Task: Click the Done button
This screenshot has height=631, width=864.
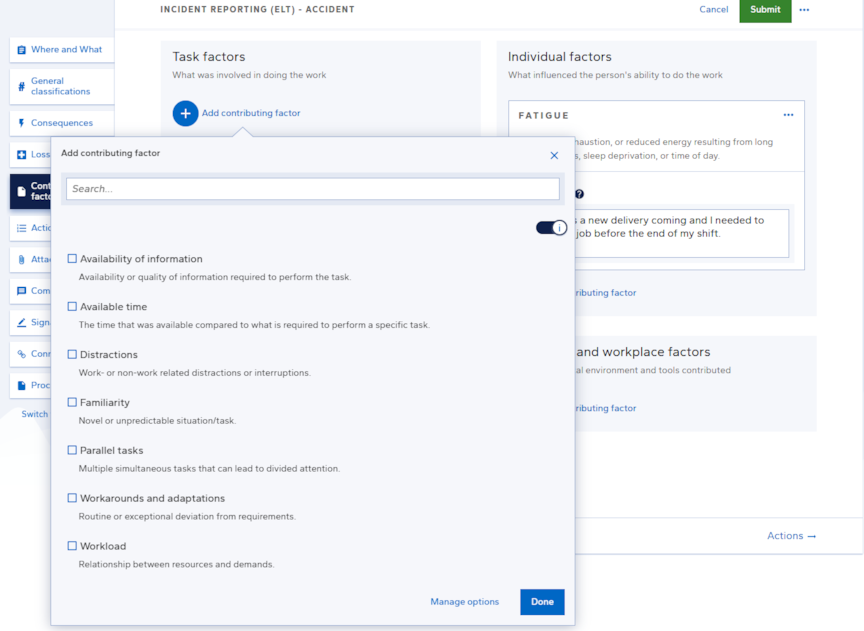Action: click(x=542, y=602)
